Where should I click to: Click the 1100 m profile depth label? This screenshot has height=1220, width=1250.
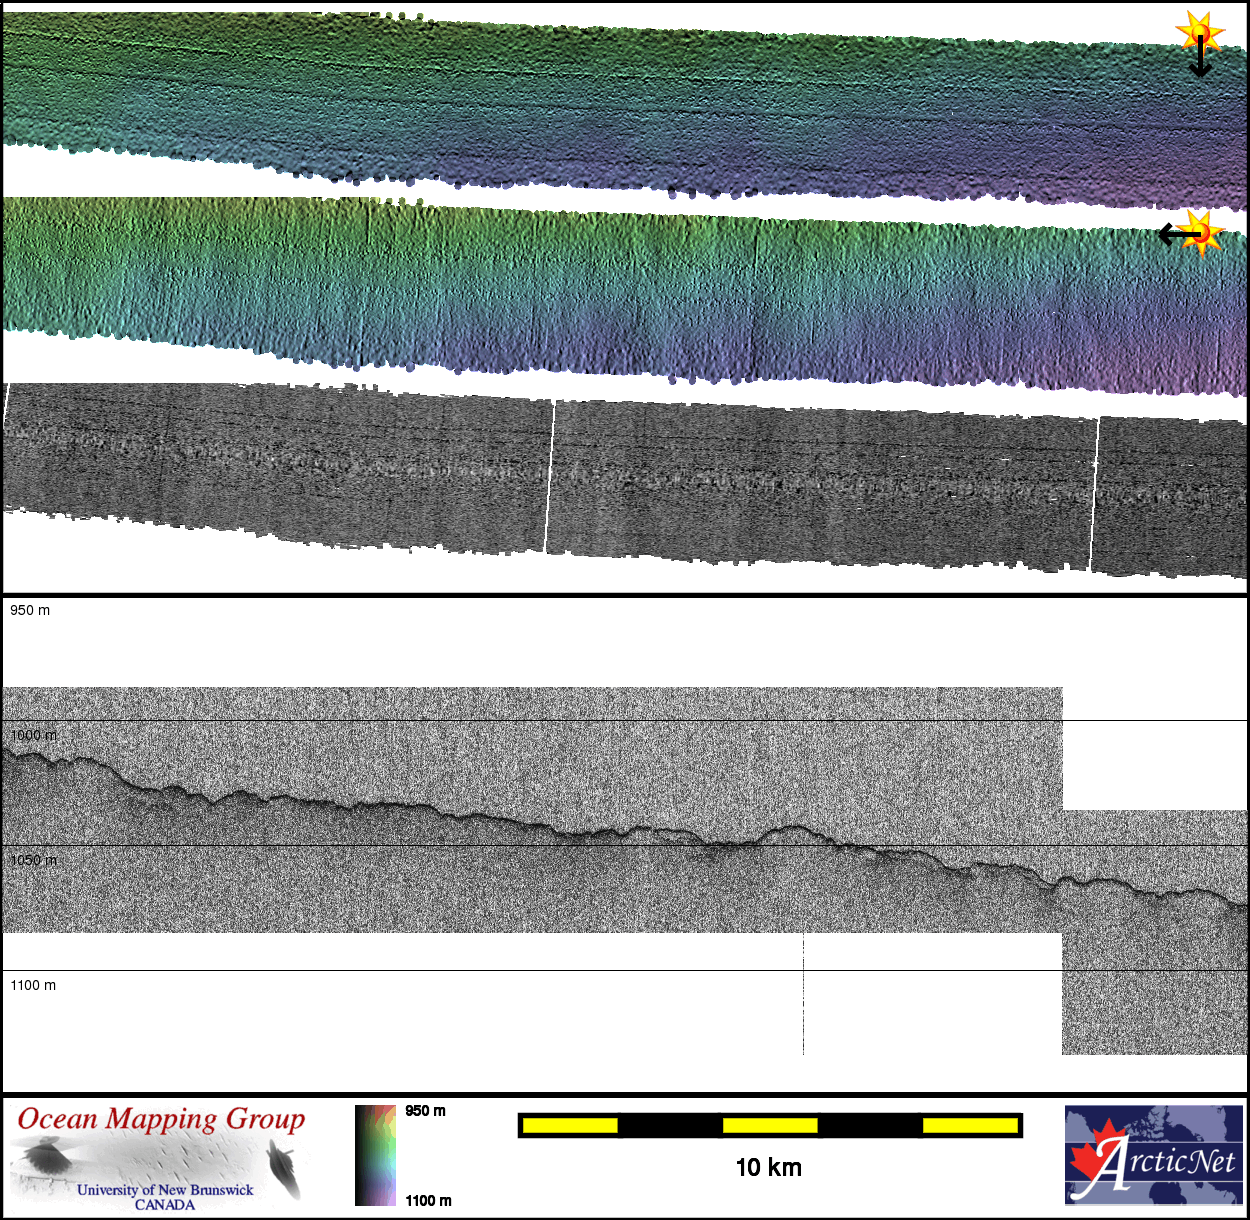33,985
